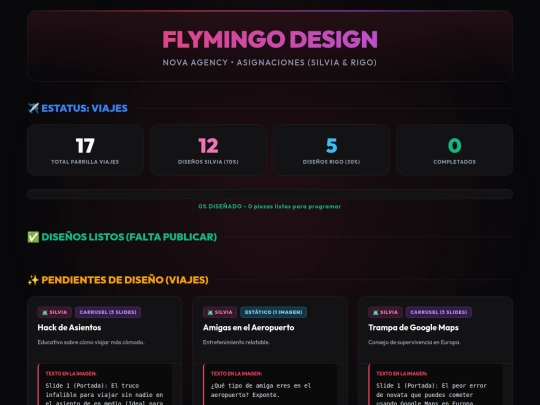The image size is (540, 405).
Task: Click the Educativo description under Hack de Asientos
Action: click(x=91, y=342)
